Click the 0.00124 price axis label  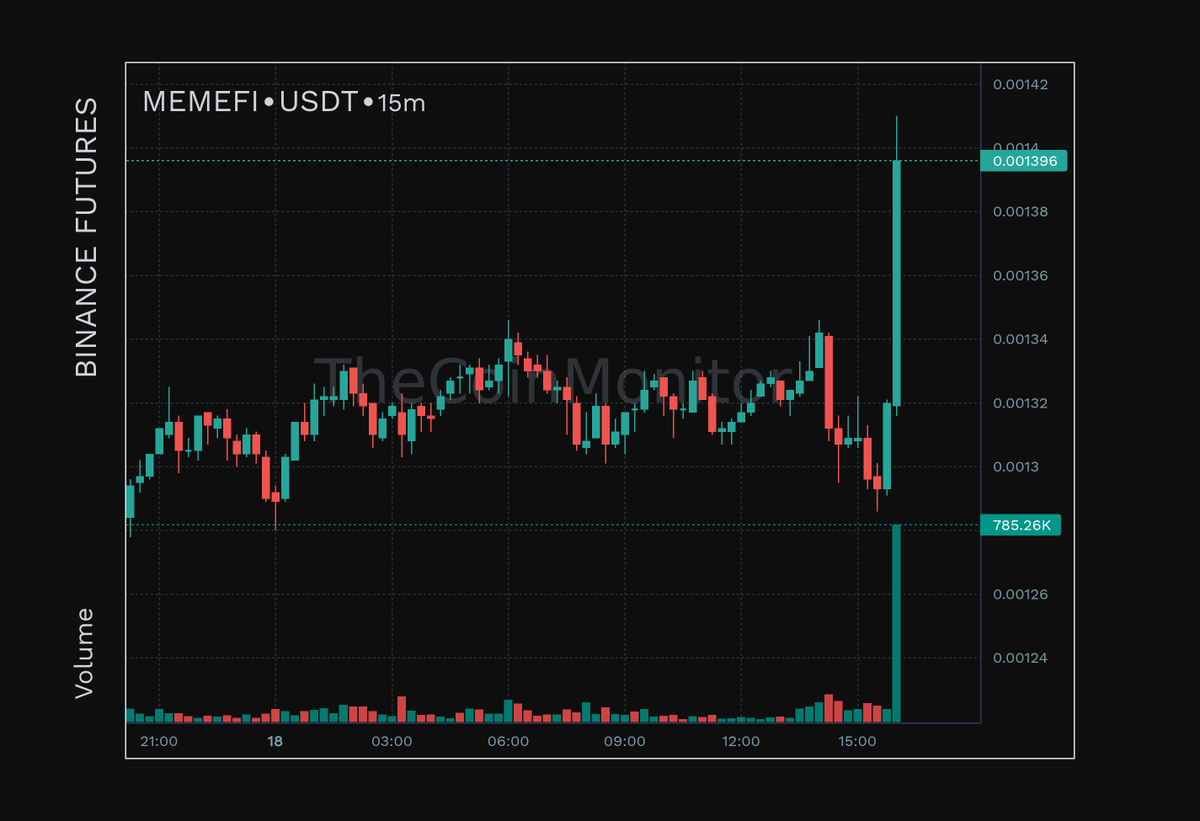pyautogui.click(x=1020, y=659)
